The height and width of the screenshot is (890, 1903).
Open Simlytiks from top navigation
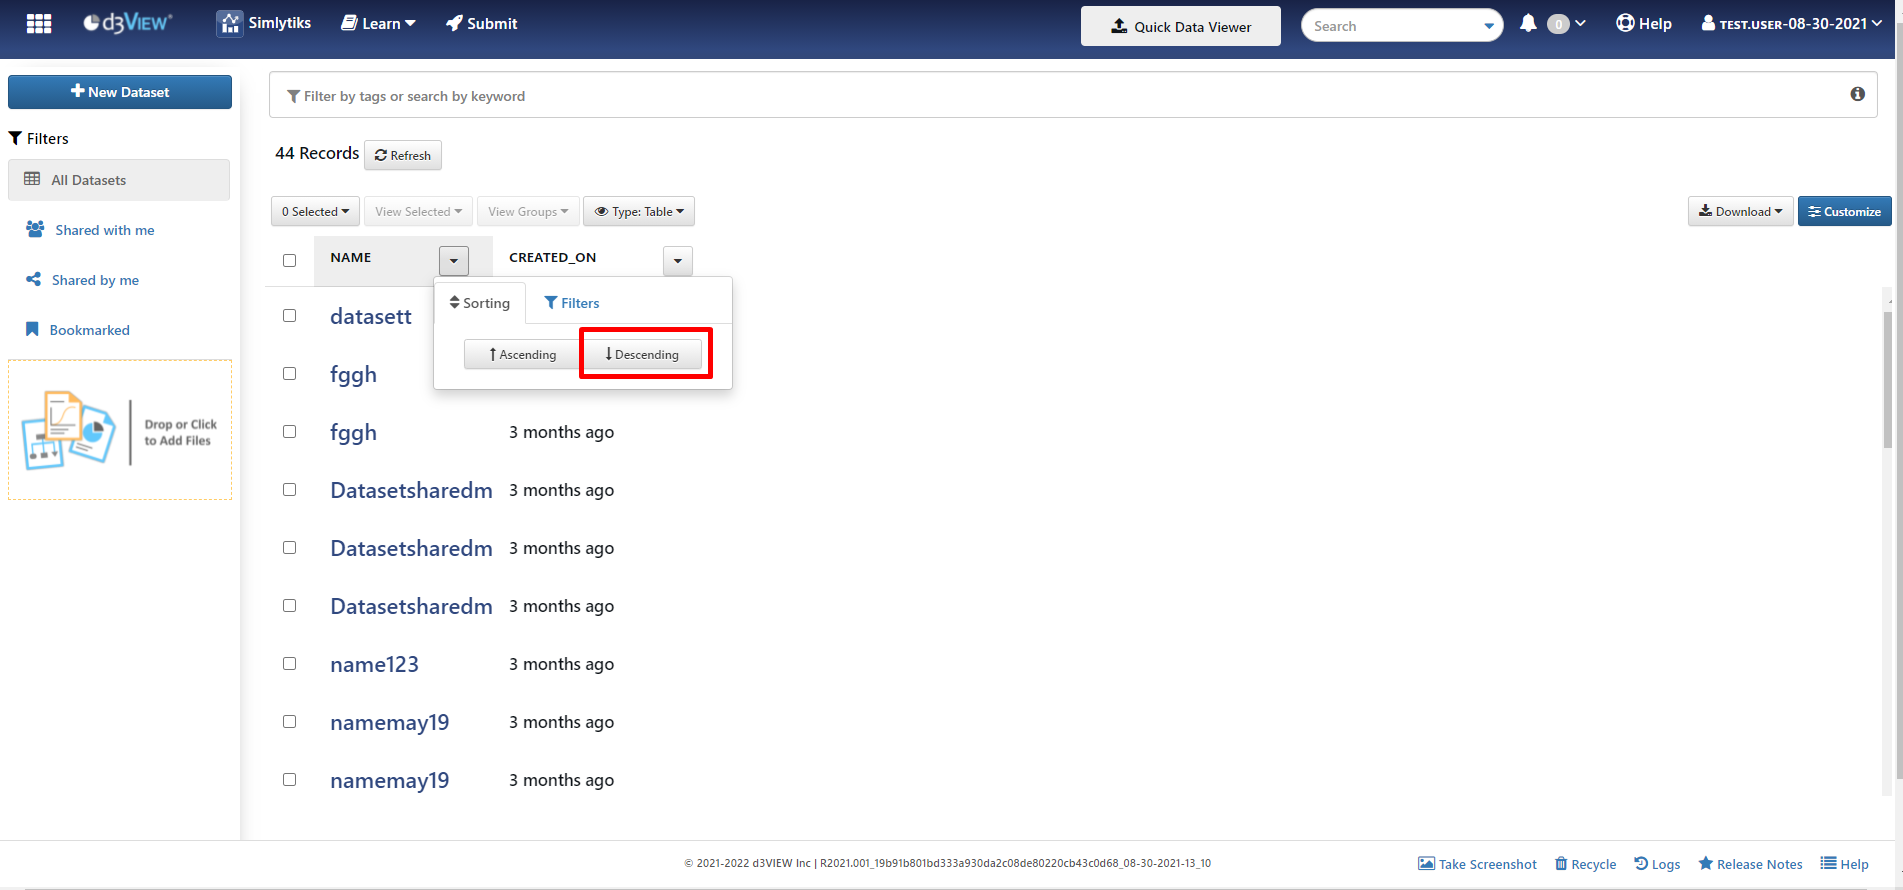click(x=264, y=23)
